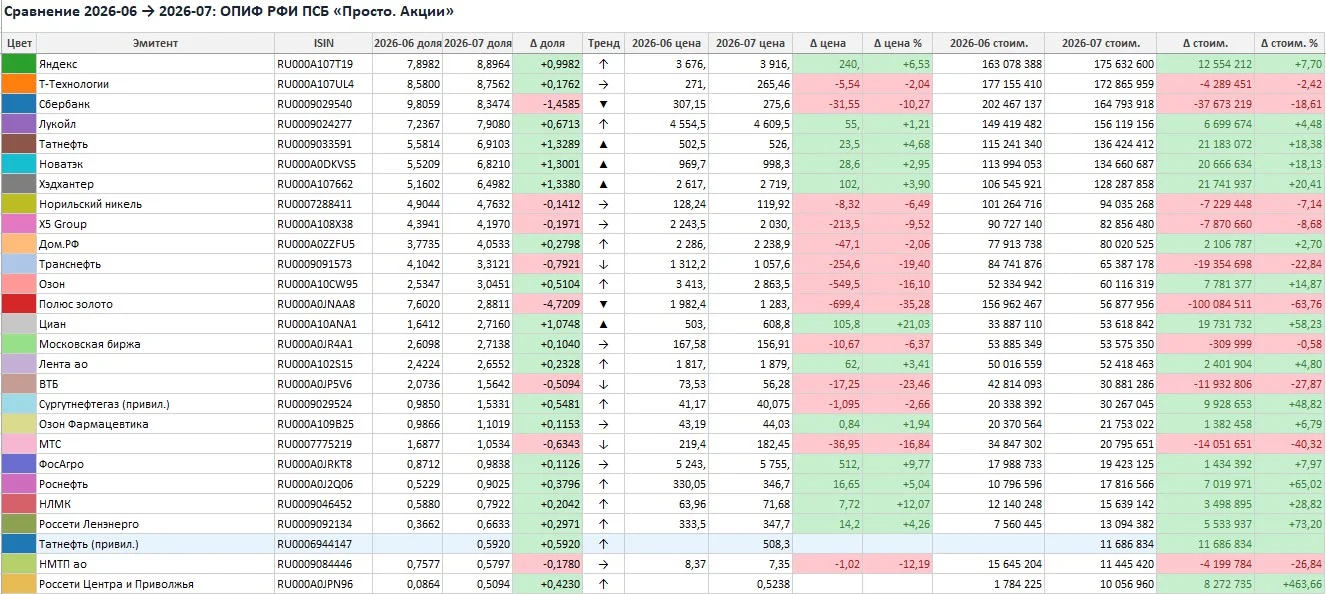Select the ФосАгро issuer cell
Screen dimensions: 1326x594
click(x=155, y=464)
